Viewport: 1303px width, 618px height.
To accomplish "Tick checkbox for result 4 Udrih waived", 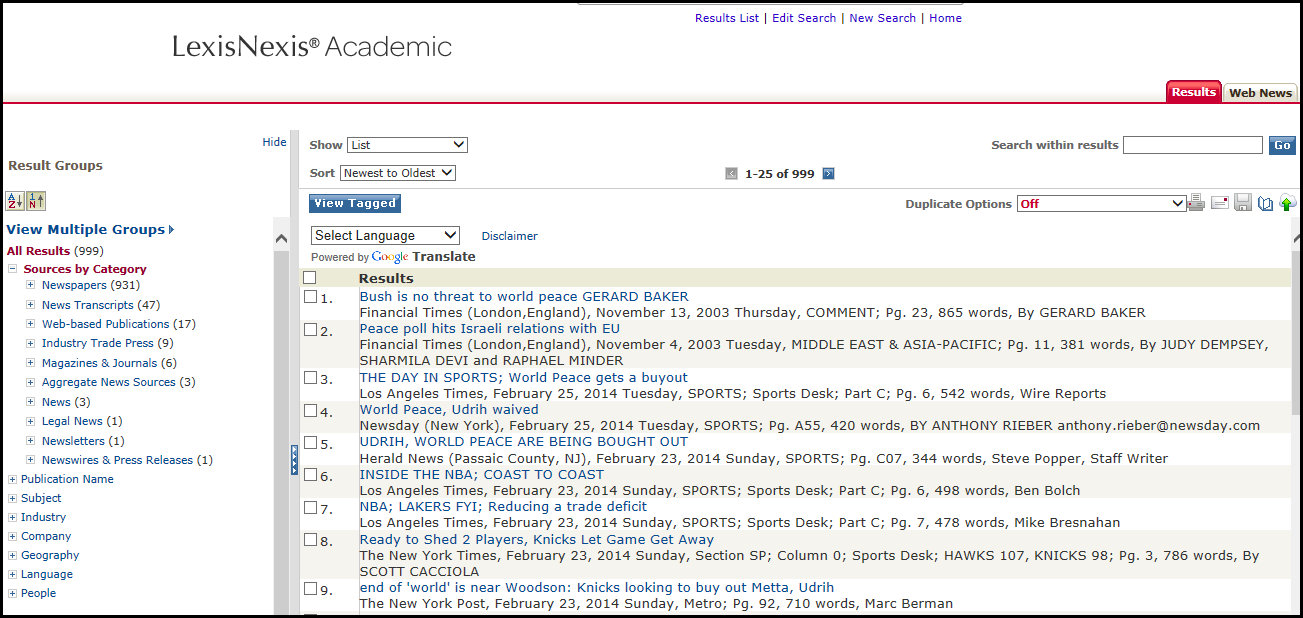I will pyautogui.click(x=310, y=410).
